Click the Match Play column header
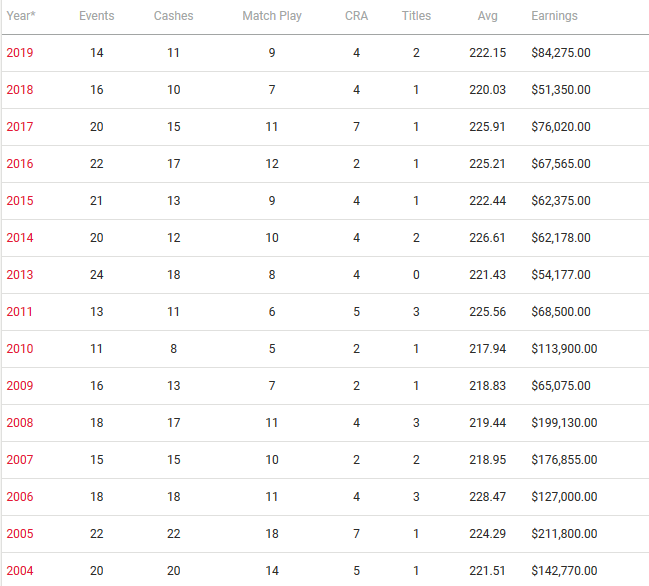 pos(272,16)
